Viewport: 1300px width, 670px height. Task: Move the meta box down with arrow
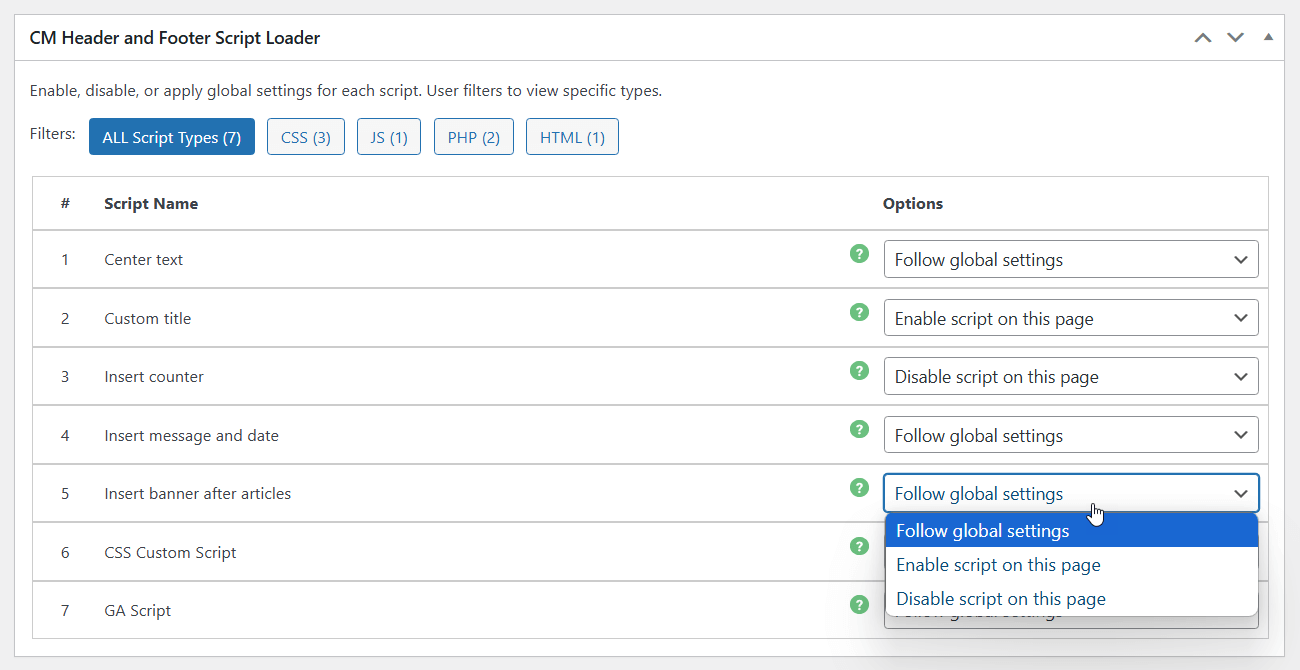point(1236,38)
